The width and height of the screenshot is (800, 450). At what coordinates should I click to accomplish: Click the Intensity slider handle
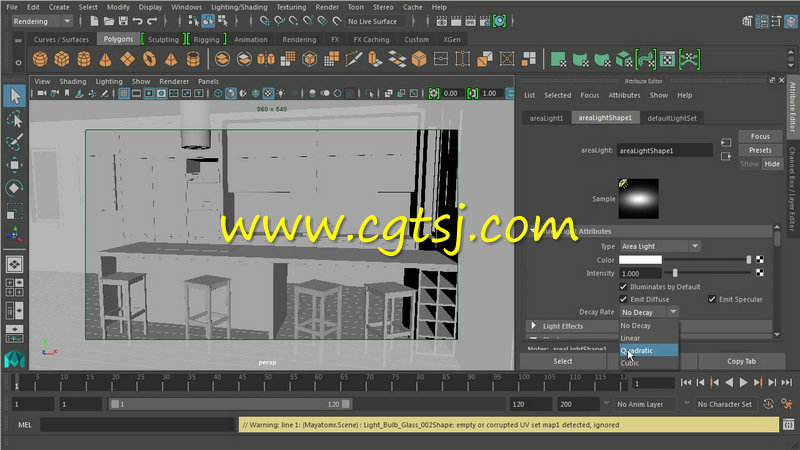(x=675, y=273)
